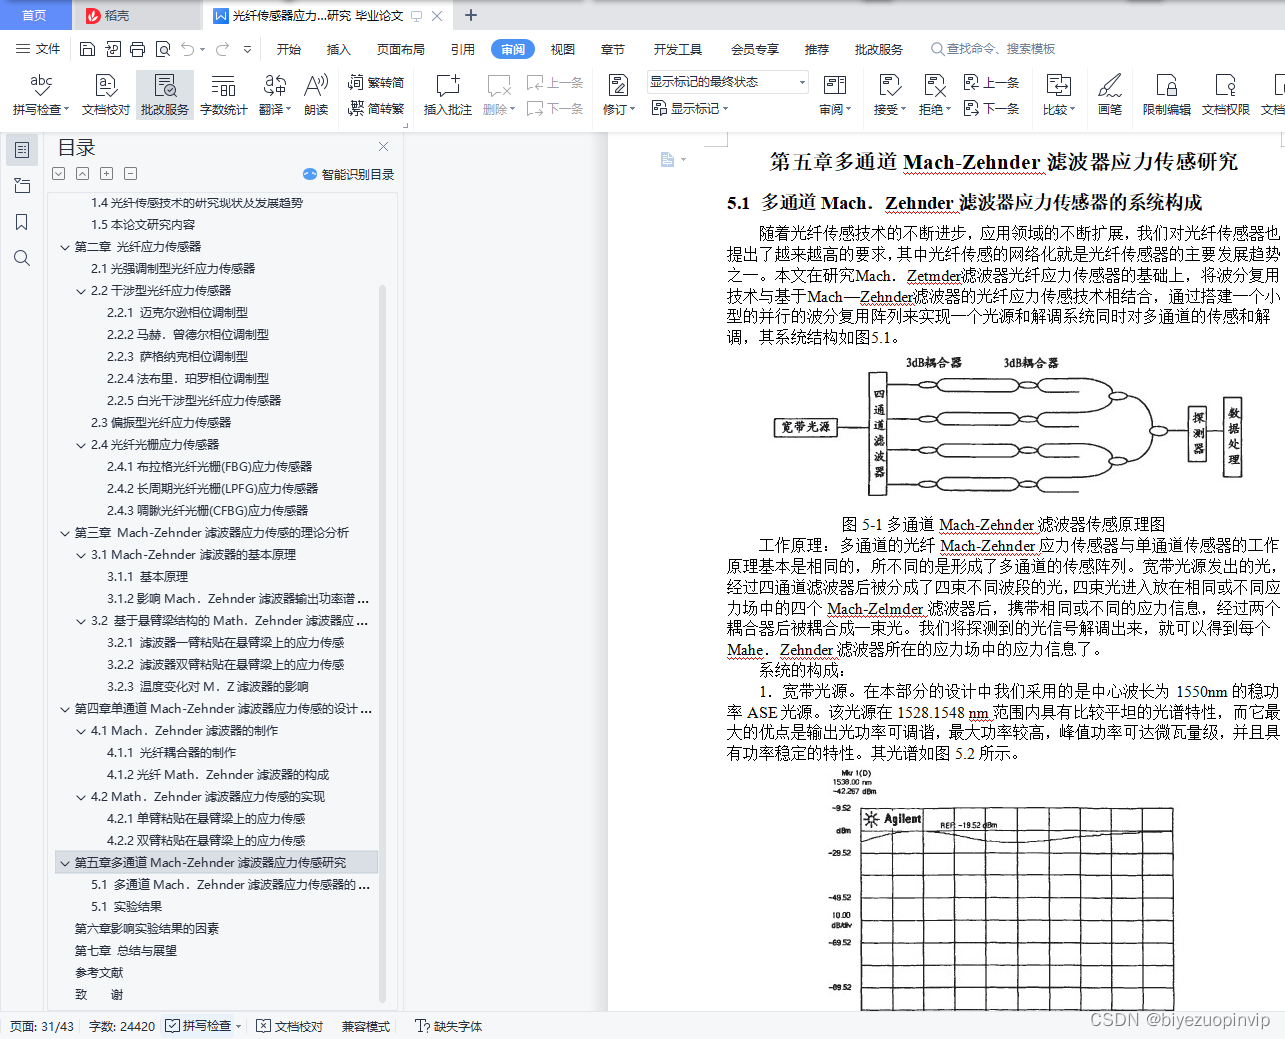Open the 文件 menu
This screenshot has width=1285, height=1039.
tap(38, 49)
